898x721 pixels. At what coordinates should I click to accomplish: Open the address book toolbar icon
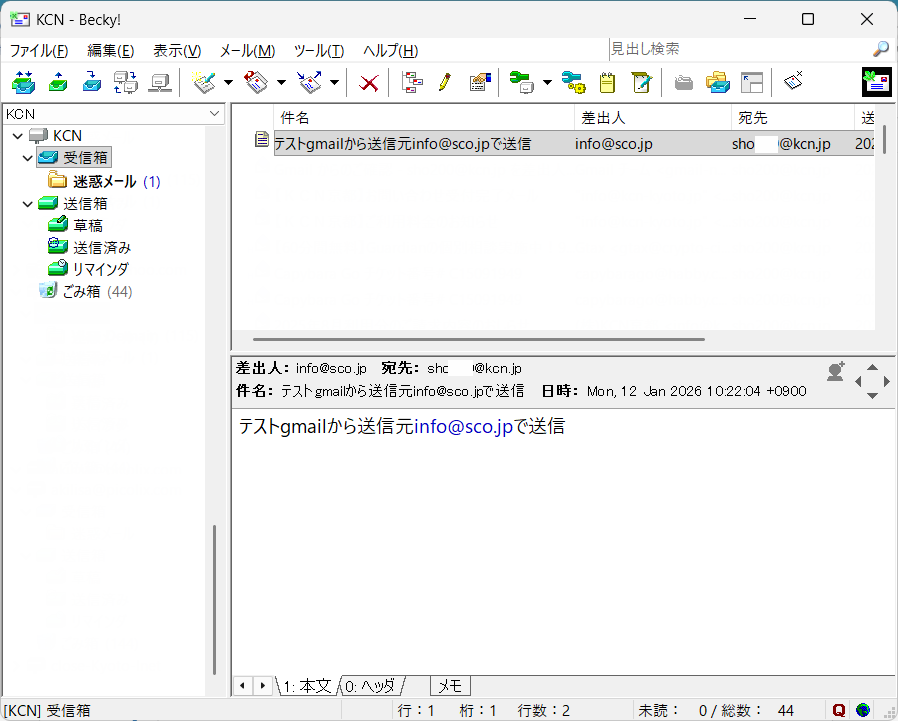pyautogui.click(x=480, y=82)
